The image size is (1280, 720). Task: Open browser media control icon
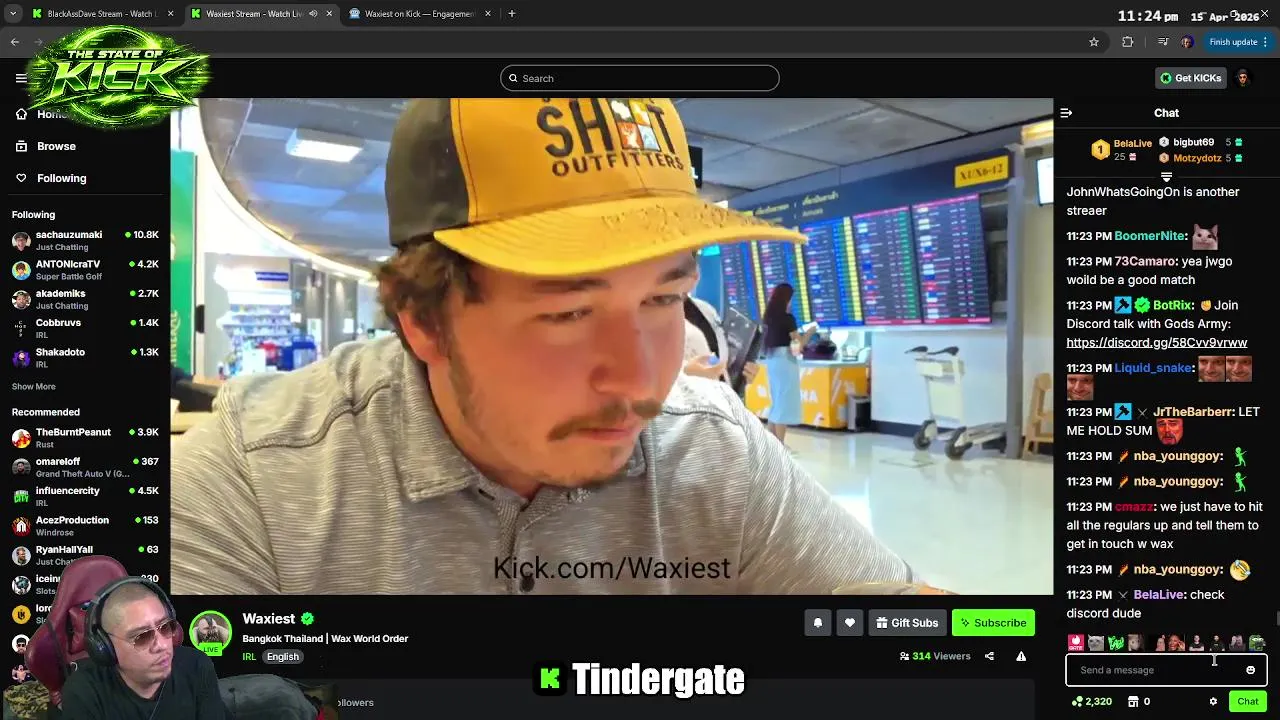1162,42
